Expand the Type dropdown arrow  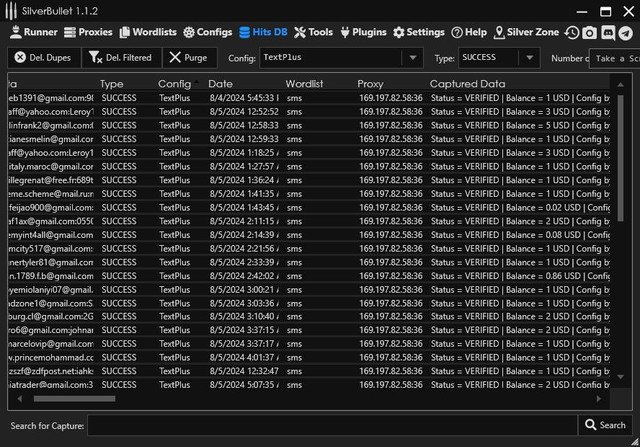pyautogui.click(x=529, y=58)
